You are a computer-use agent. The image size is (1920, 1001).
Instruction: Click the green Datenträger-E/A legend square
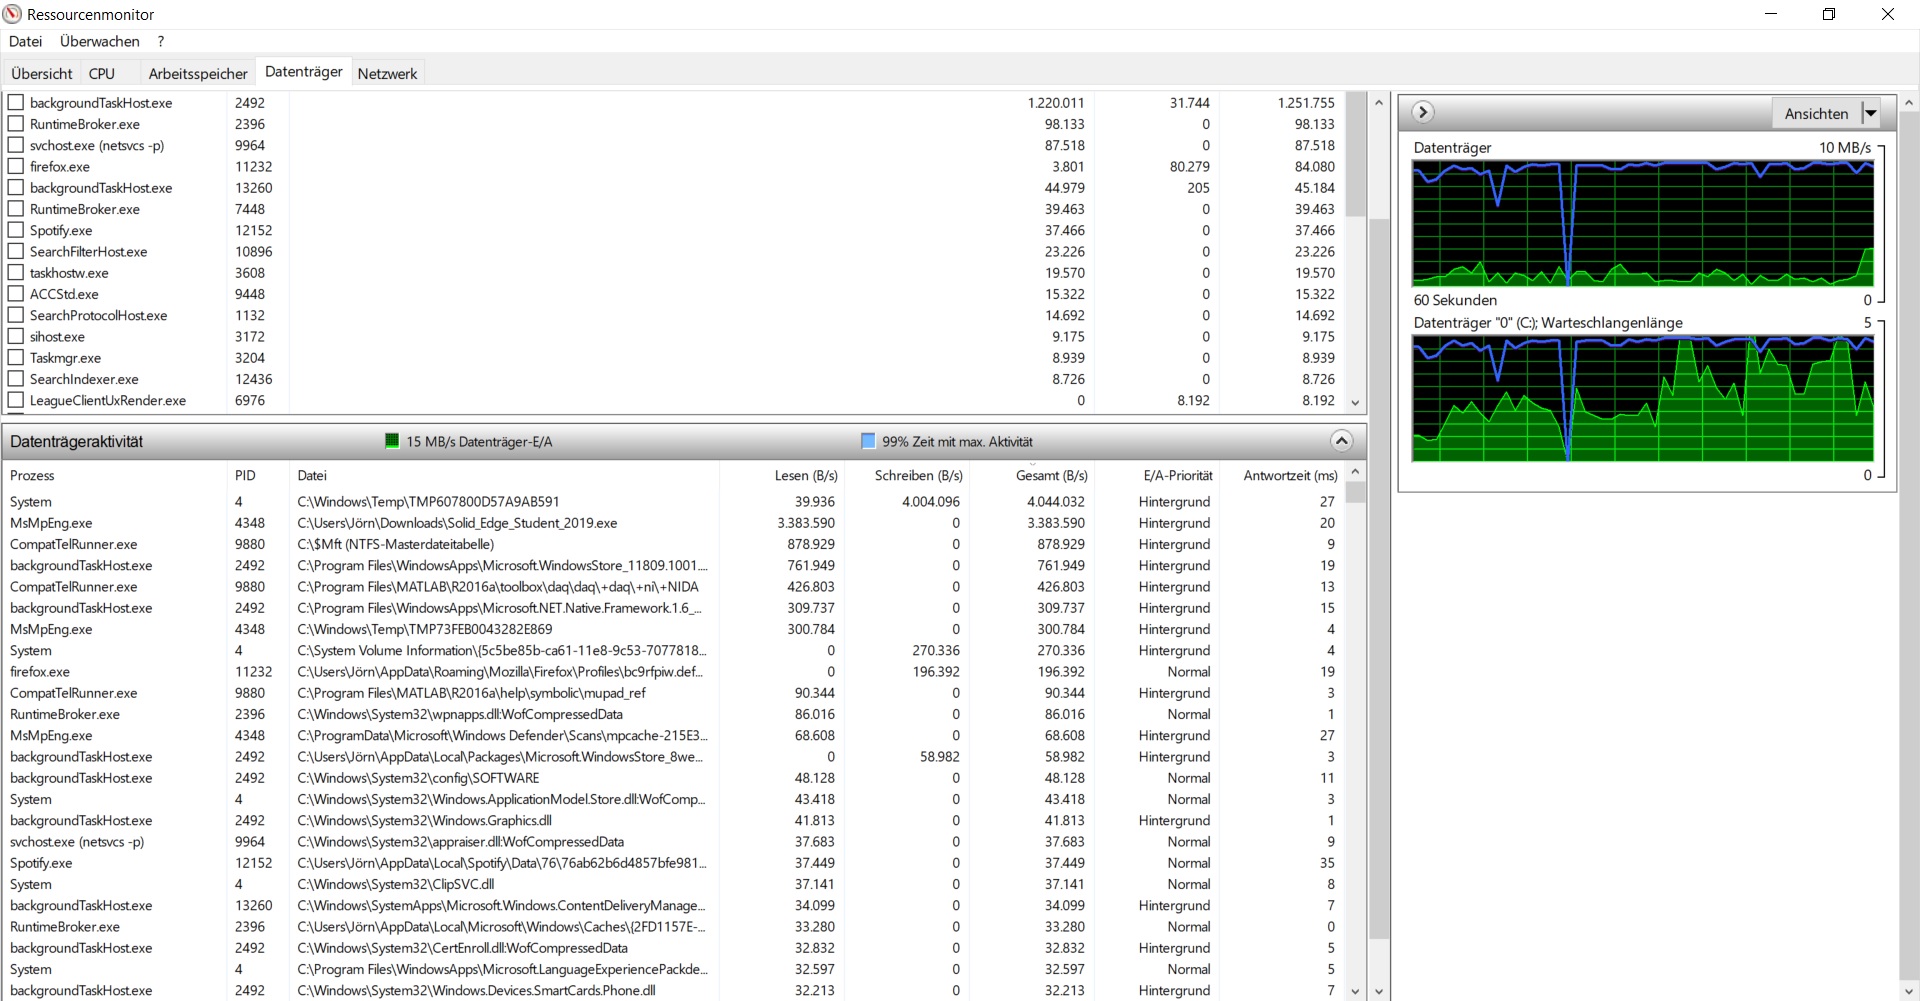coord(392,441)
